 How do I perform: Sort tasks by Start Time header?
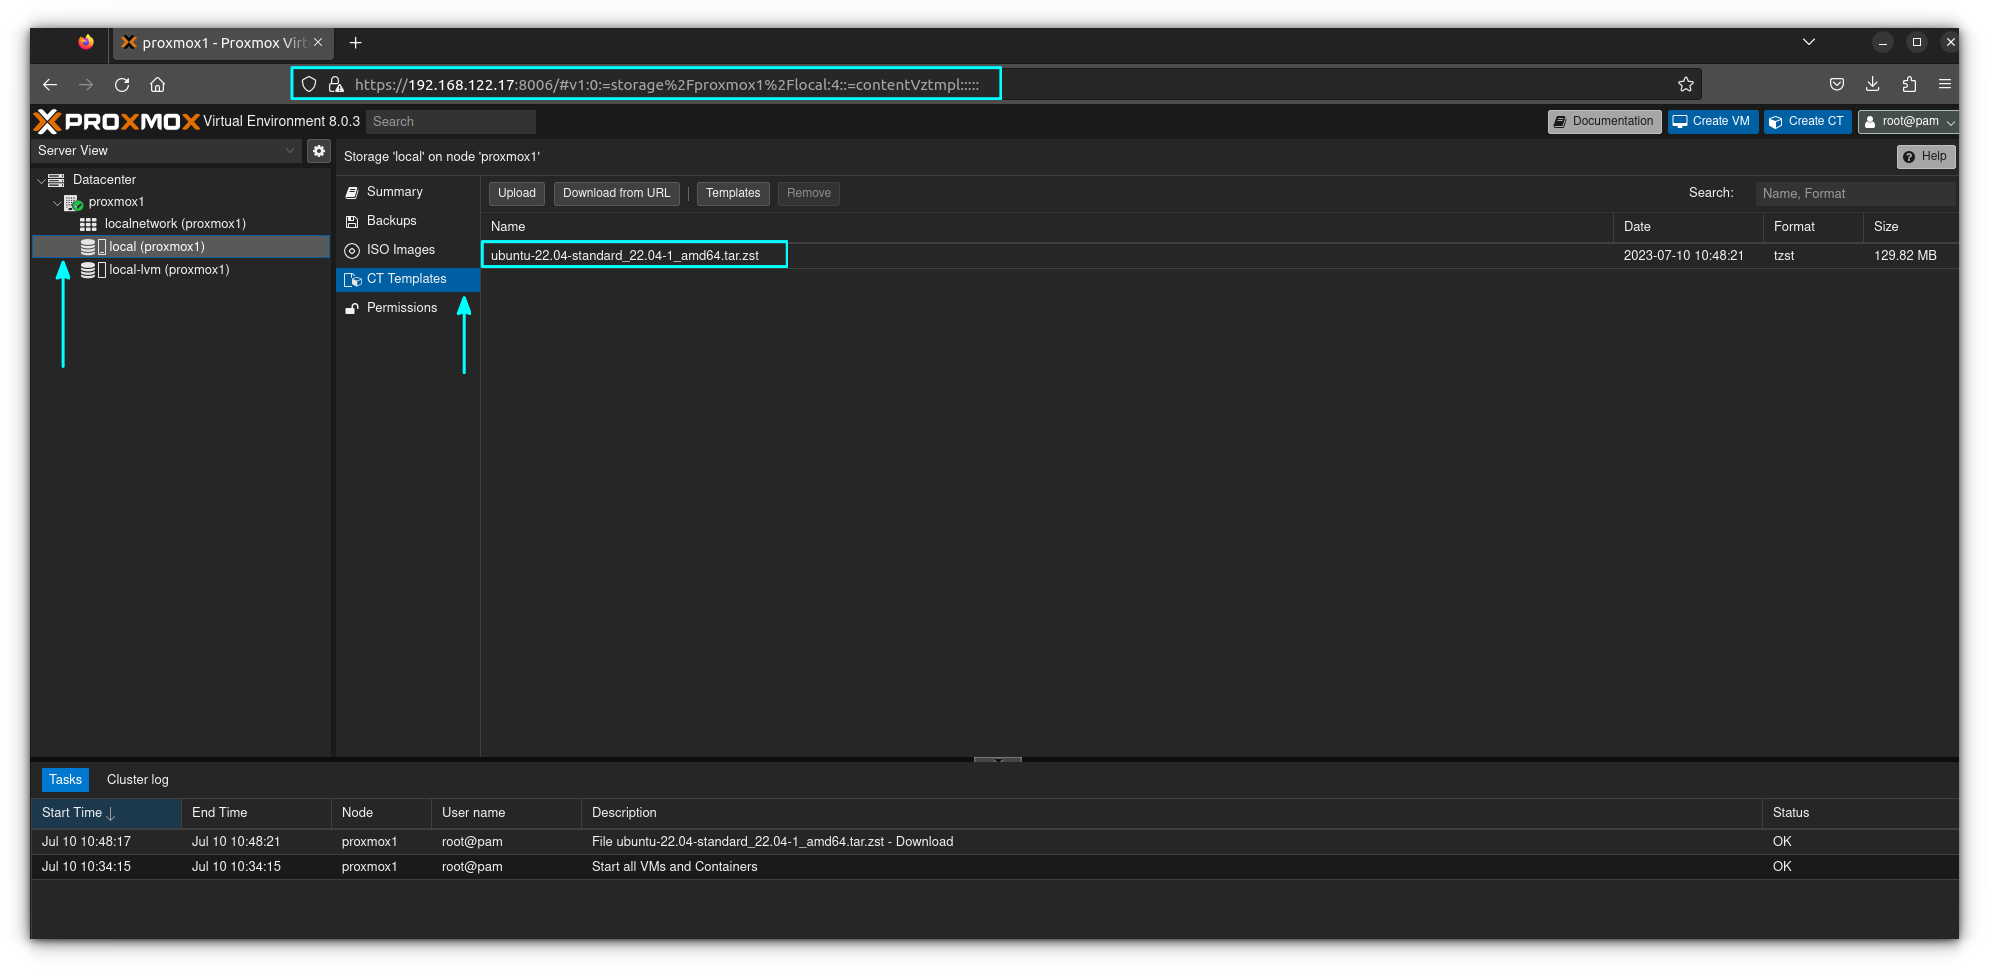(x=106, y=813)
